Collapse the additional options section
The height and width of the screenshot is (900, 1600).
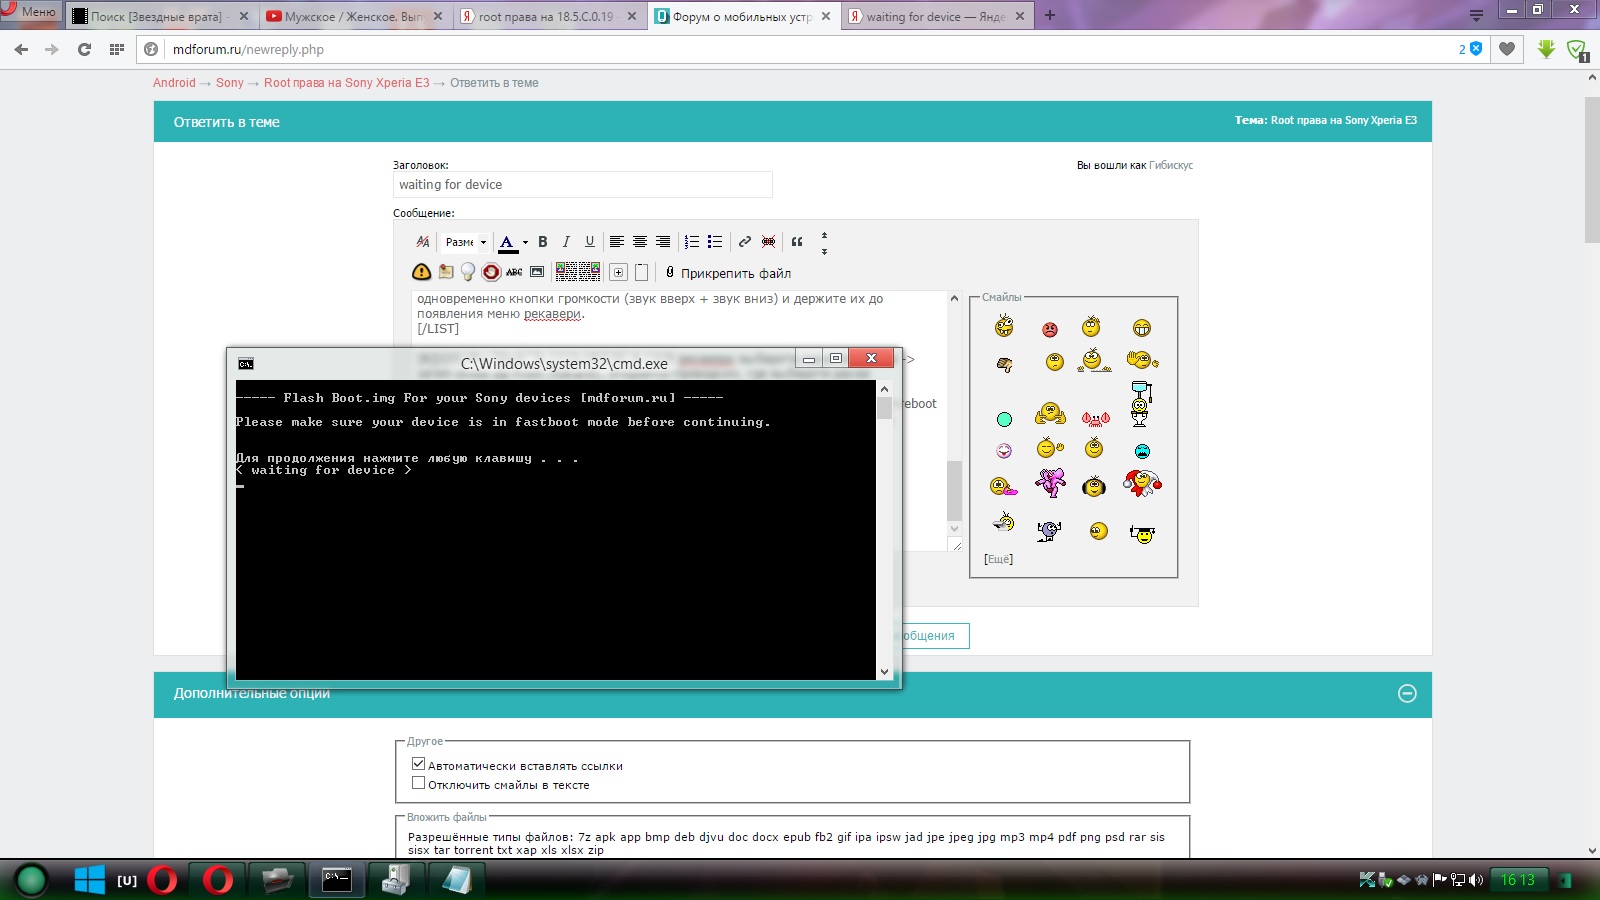click(x=1407, y=693)
